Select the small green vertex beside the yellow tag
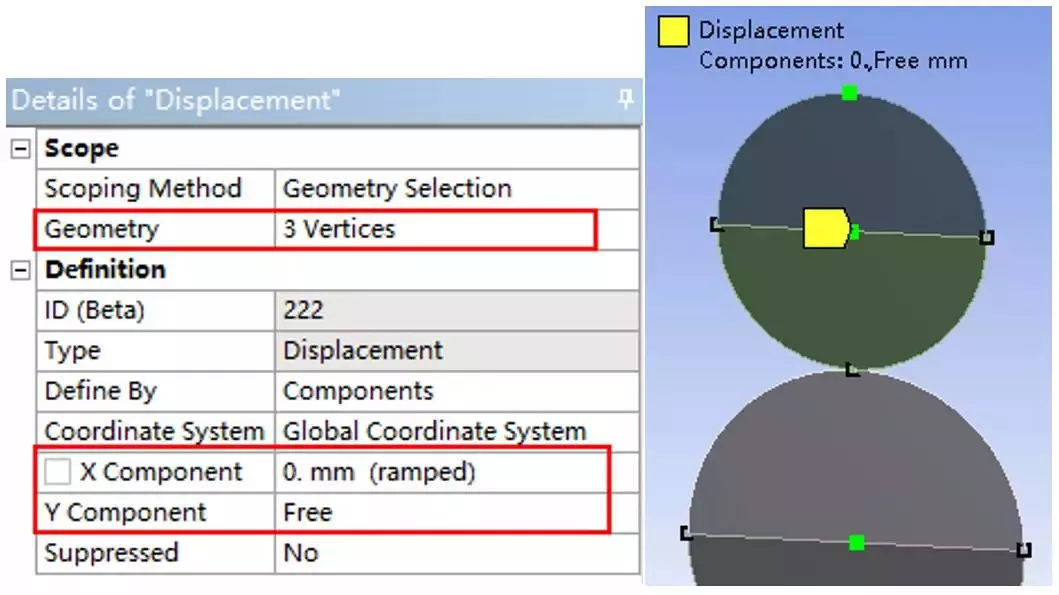 click(x=855, y=232)
